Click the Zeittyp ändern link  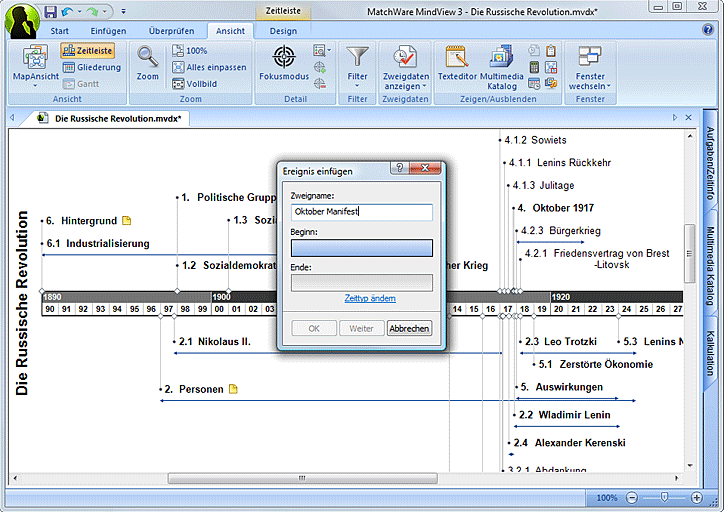(370, 299)
